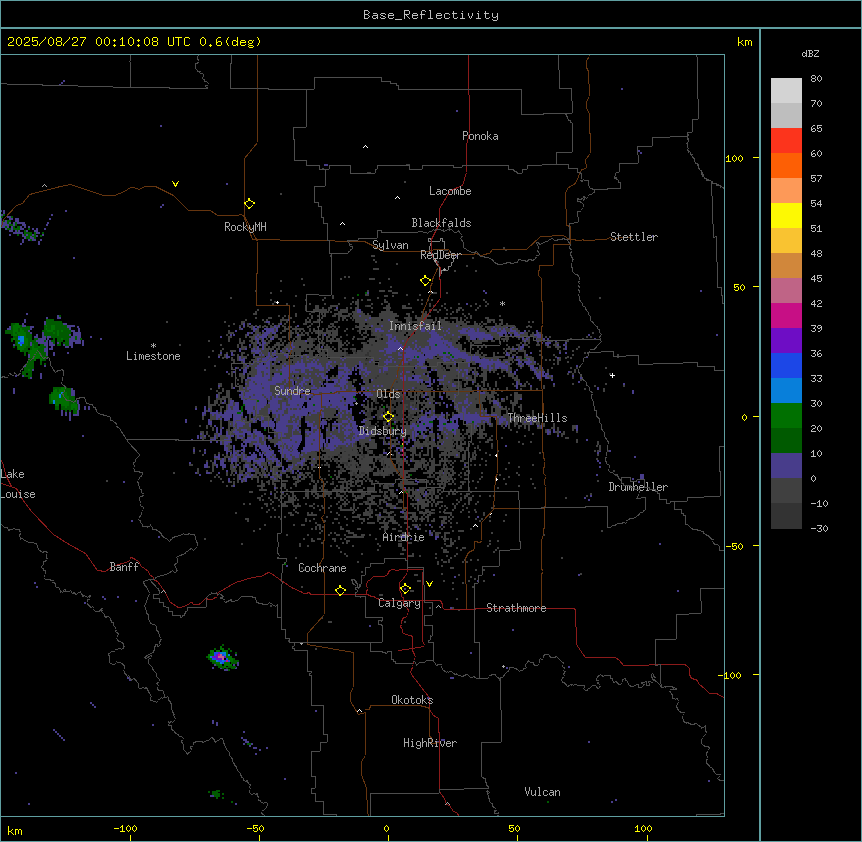The width and height of the screenshot is (862, 842).
Task: Click the yellow diamond marker south of RedDeer
Action: [x=425, y=281]
